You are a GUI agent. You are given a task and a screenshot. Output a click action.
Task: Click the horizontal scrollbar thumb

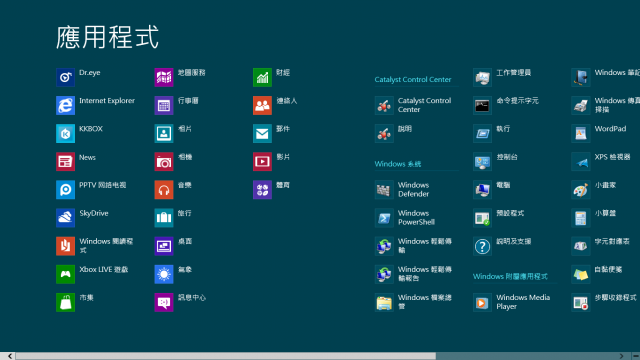pos(226,356)
